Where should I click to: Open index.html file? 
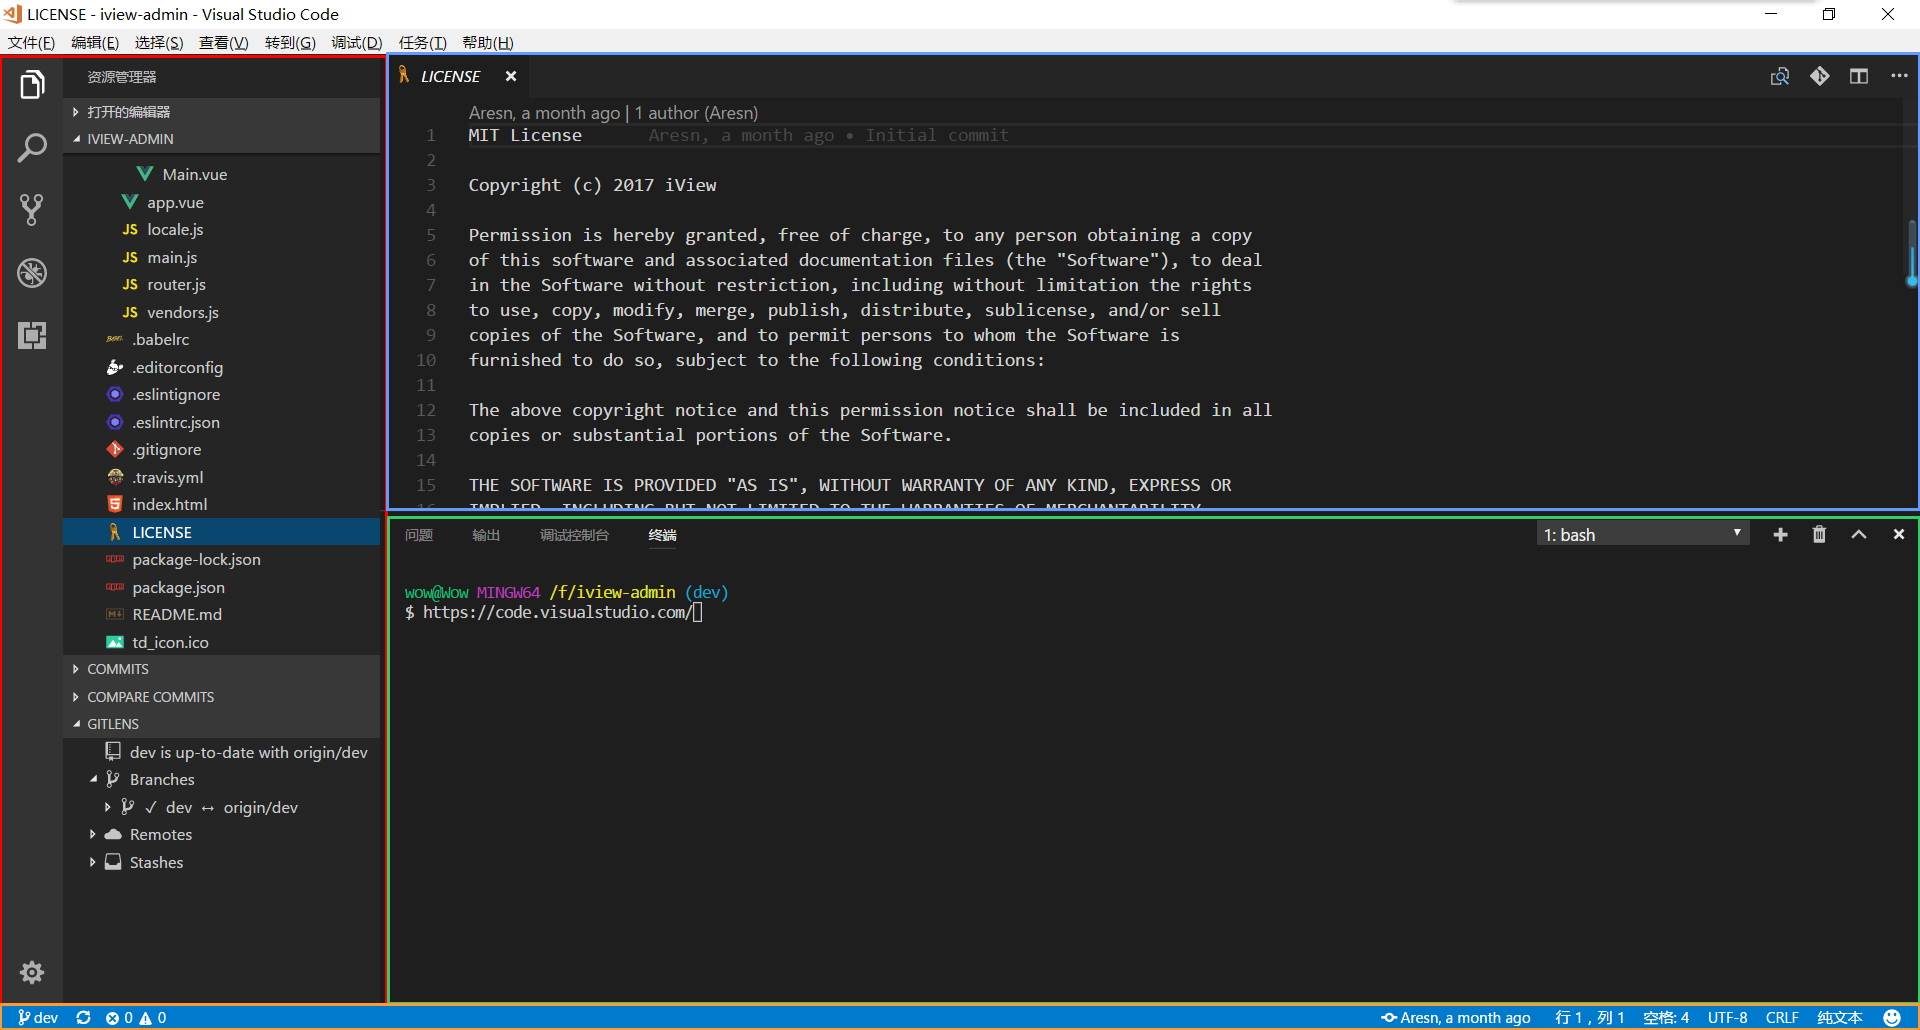(222, 504)
